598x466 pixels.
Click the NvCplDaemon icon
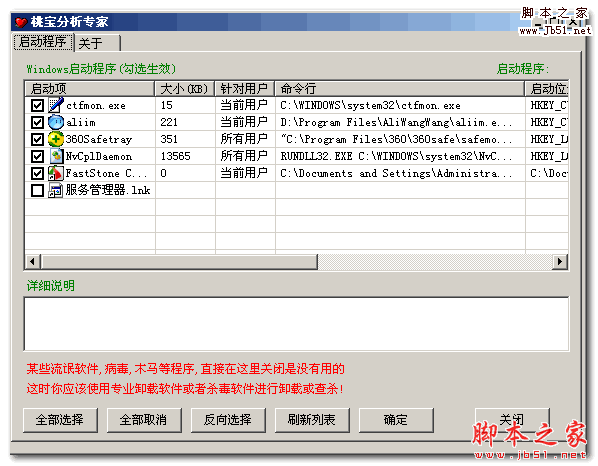point(56,156)
